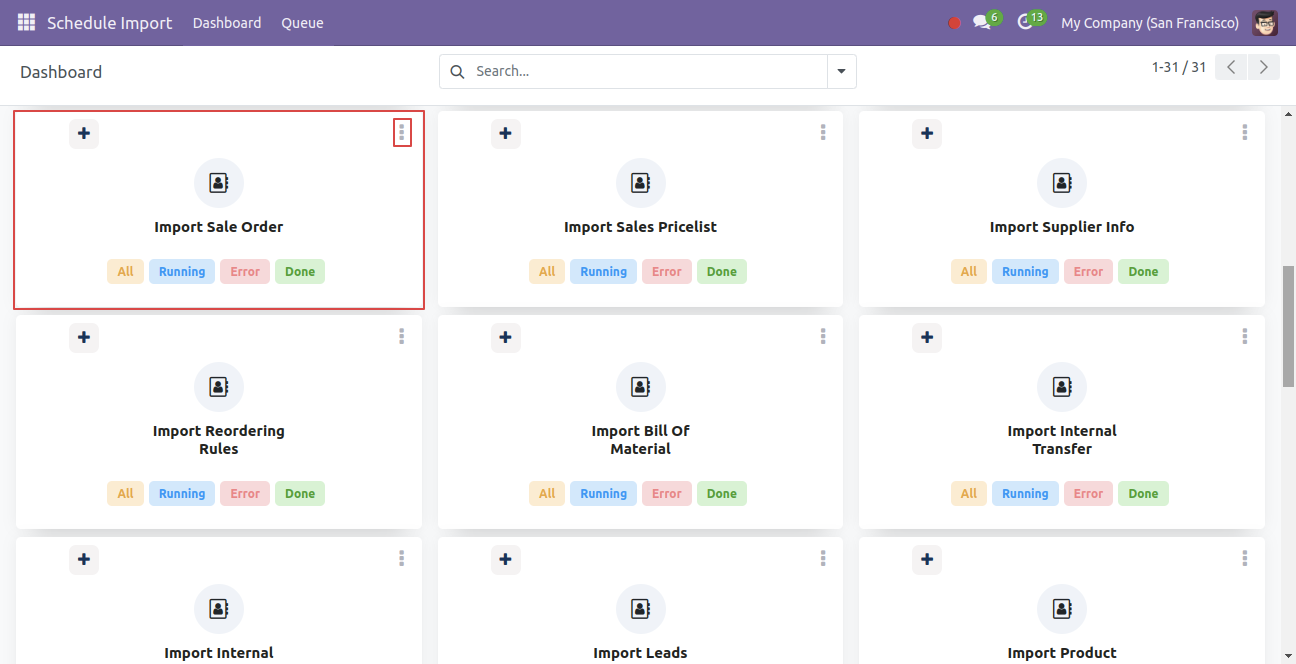Image resolution: width=1296 pixels, height=664 pixels.
Task: Show Error imports for Import Bill Of Material
Action: click(x=667, y=494)
